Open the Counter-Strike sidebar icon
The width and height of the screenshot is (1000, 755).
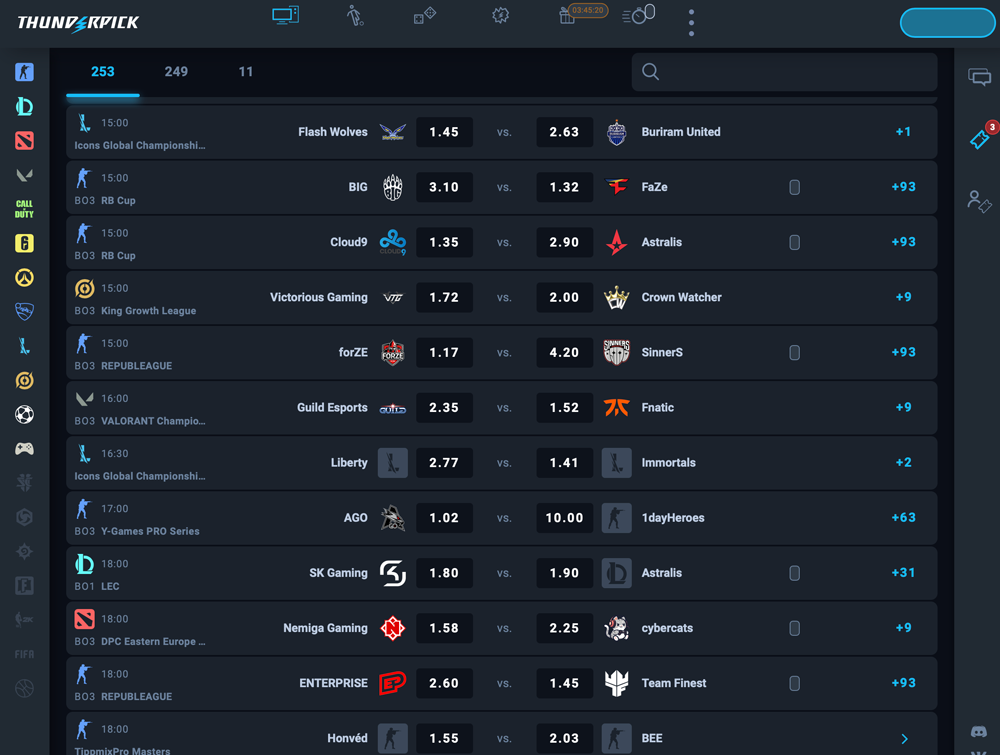24,72
